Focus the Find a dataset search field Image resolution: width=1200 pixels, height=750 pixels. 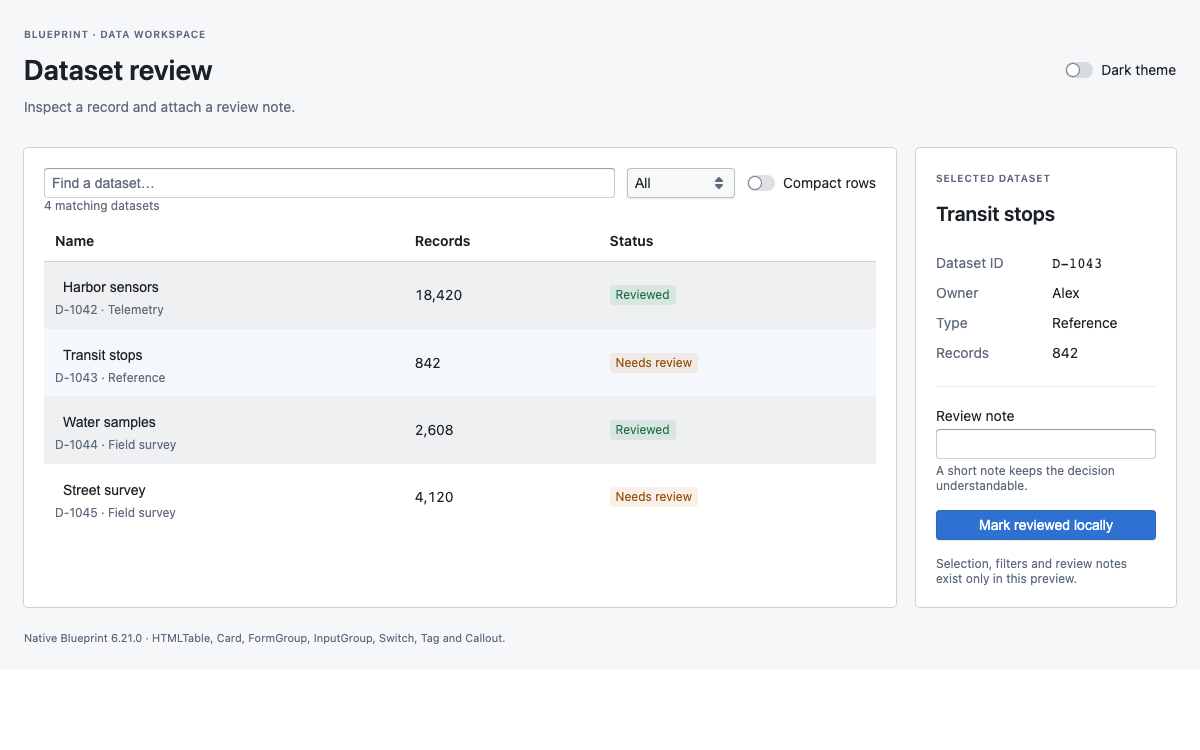coord(329,183)
